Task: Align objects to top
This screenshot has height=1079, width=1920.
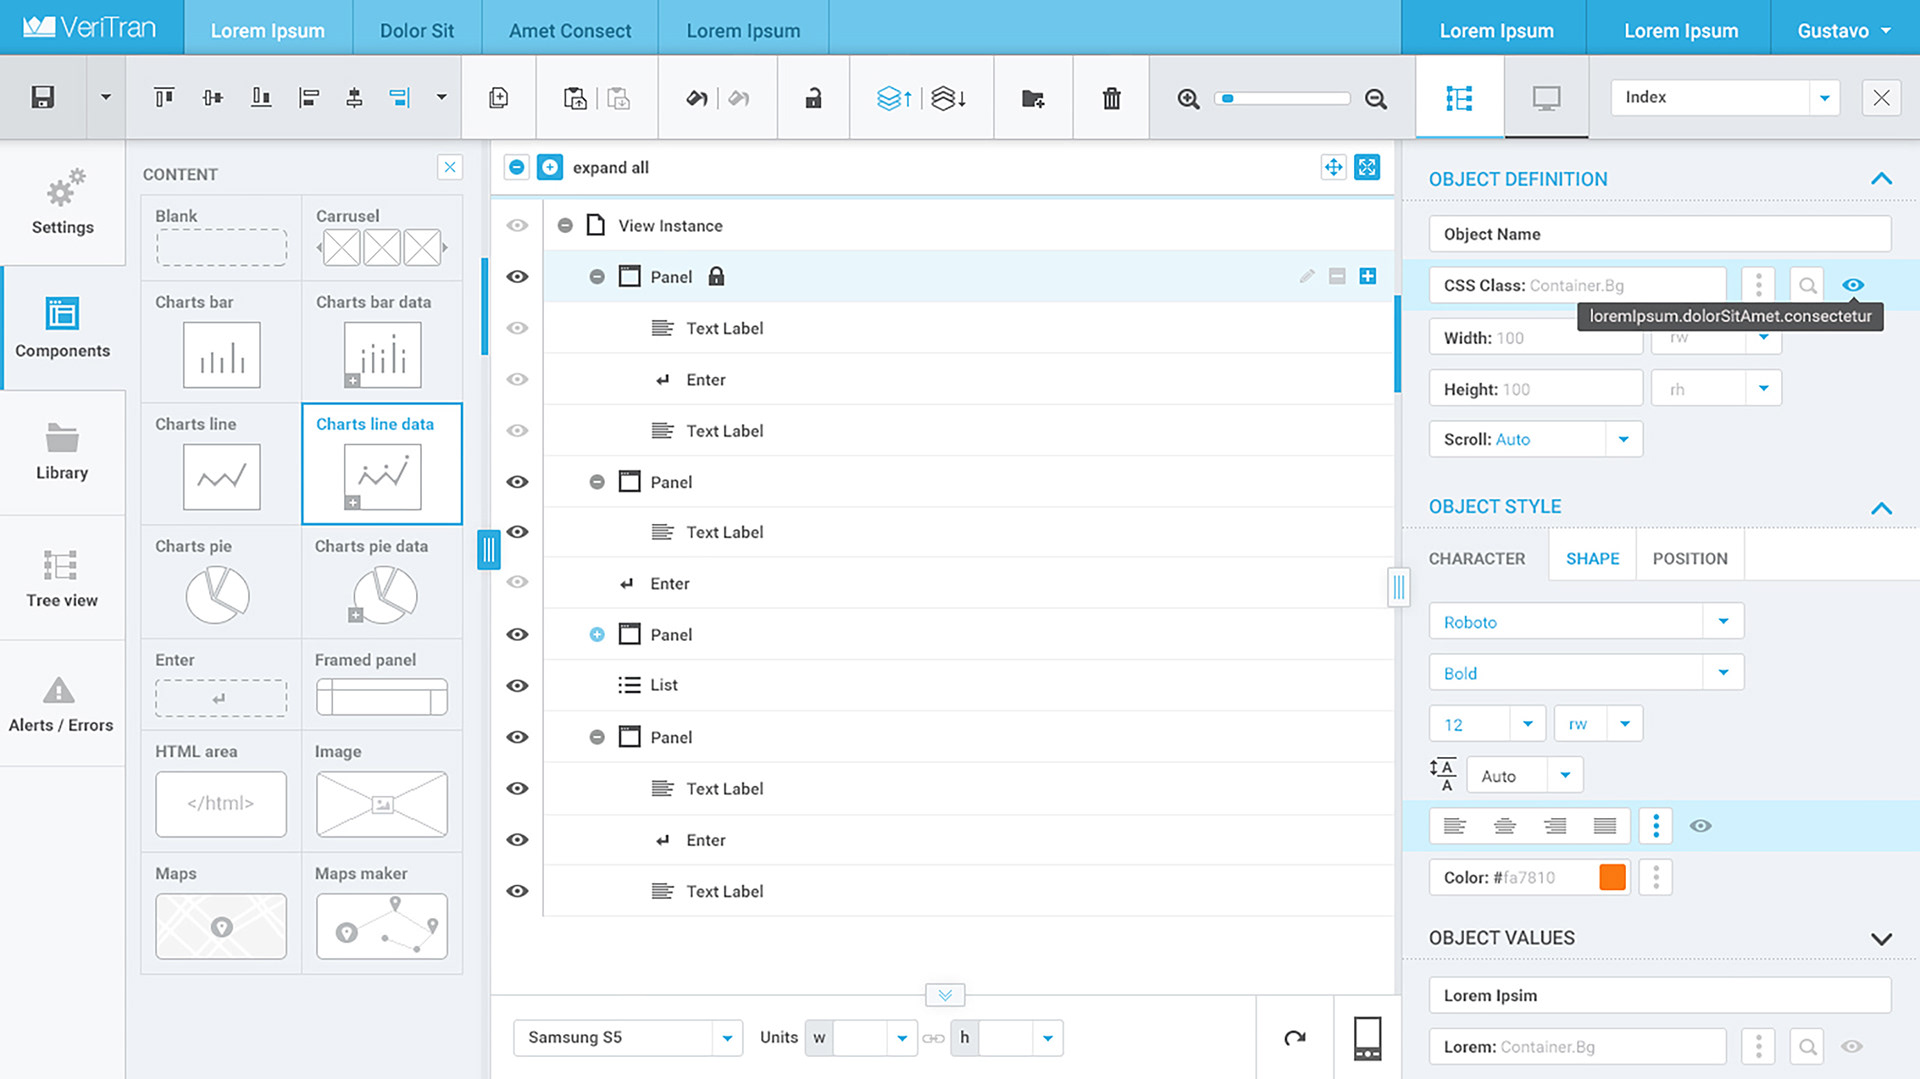Action: pyautogui.click(x=164, y=97)
